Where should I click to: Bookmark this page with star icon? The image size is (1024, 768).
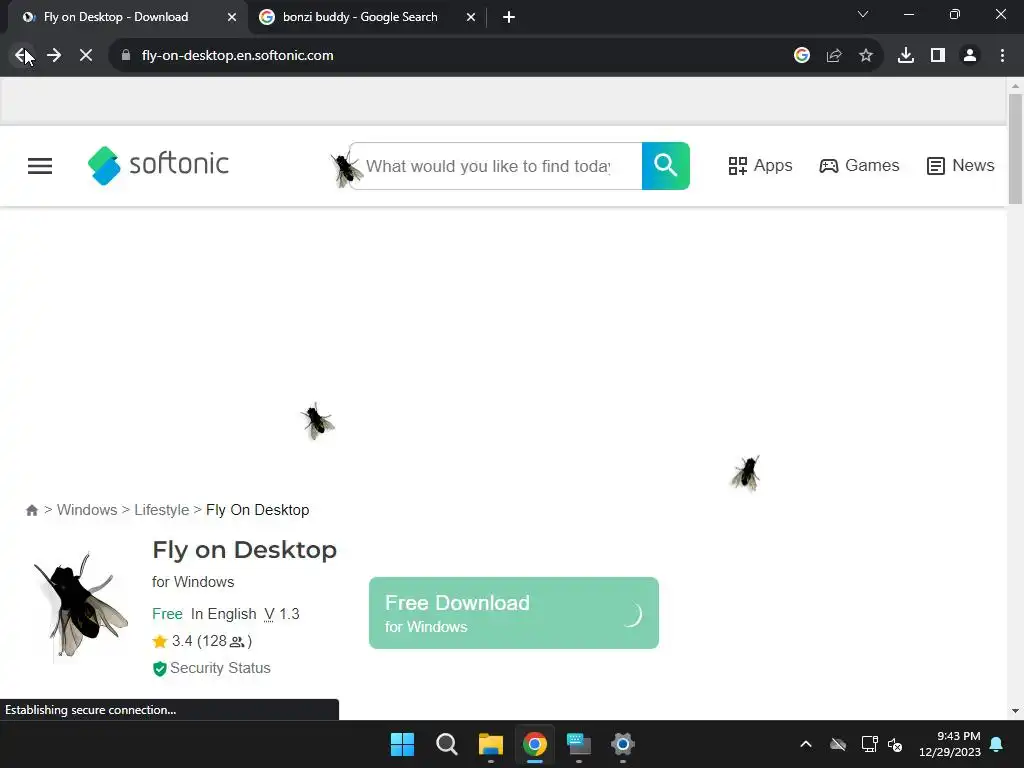click(x=866, y=56)
